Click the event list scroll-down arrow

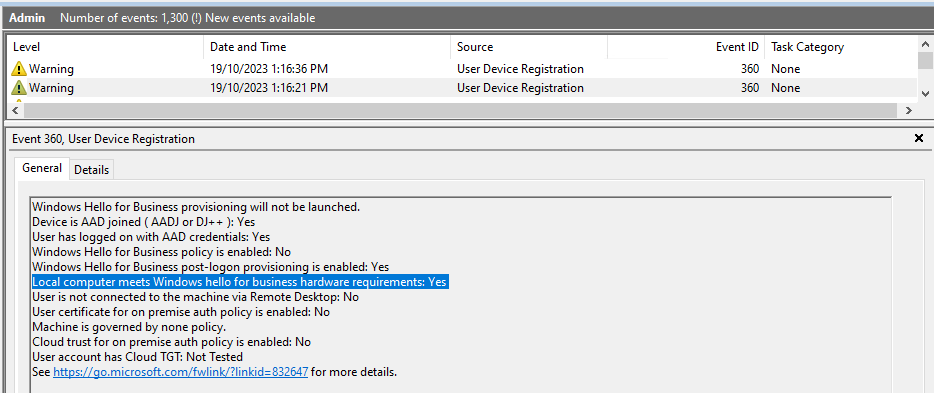pos(925,93)
